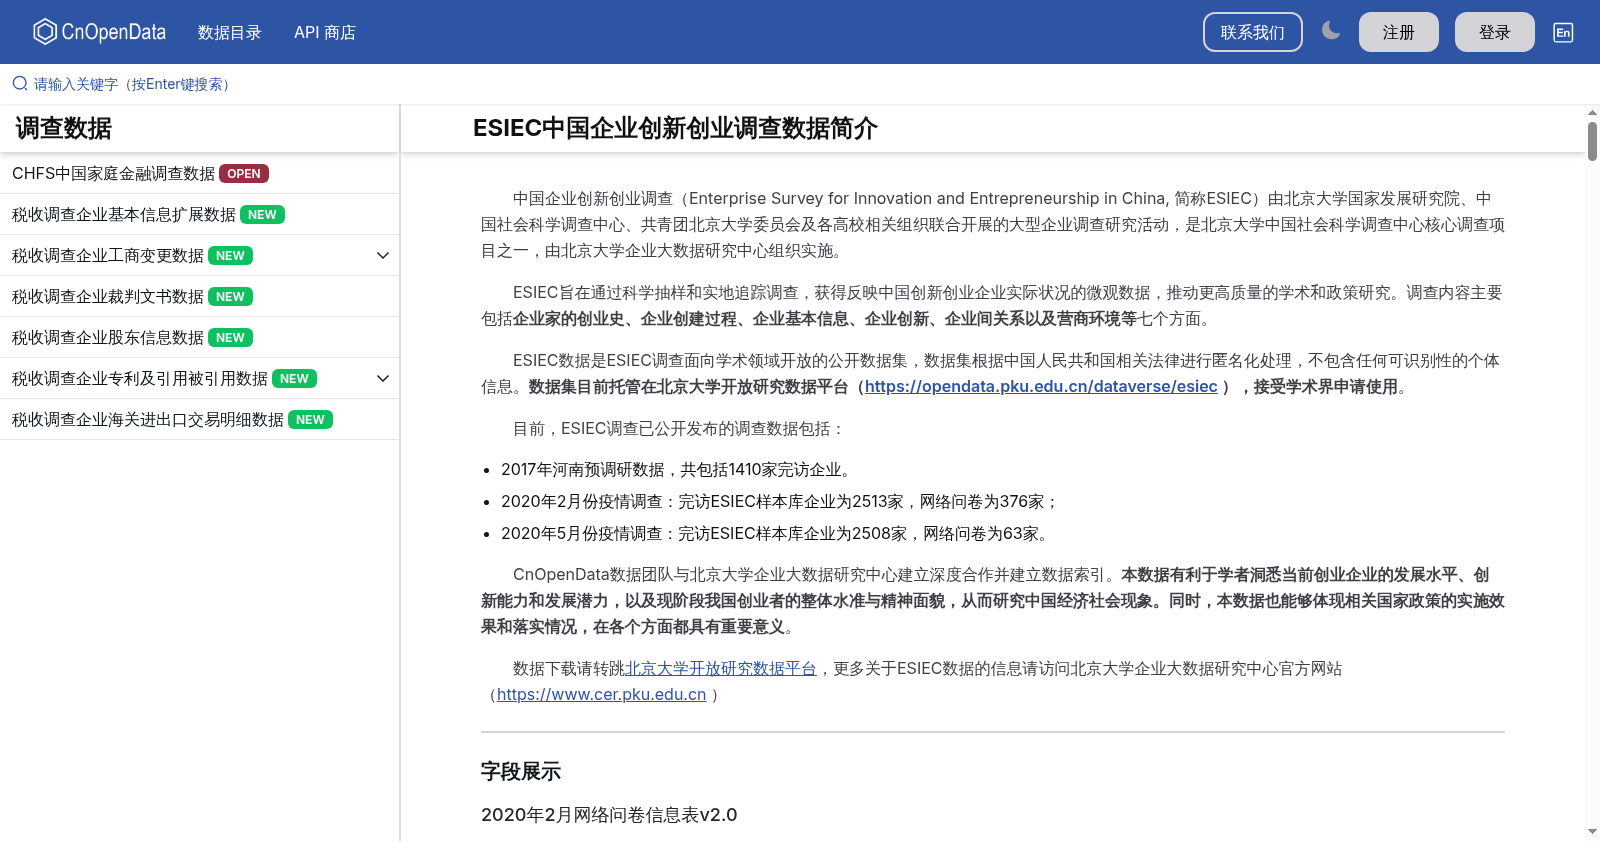
Task: Open API 商店 menu
Action: [325, 32]
